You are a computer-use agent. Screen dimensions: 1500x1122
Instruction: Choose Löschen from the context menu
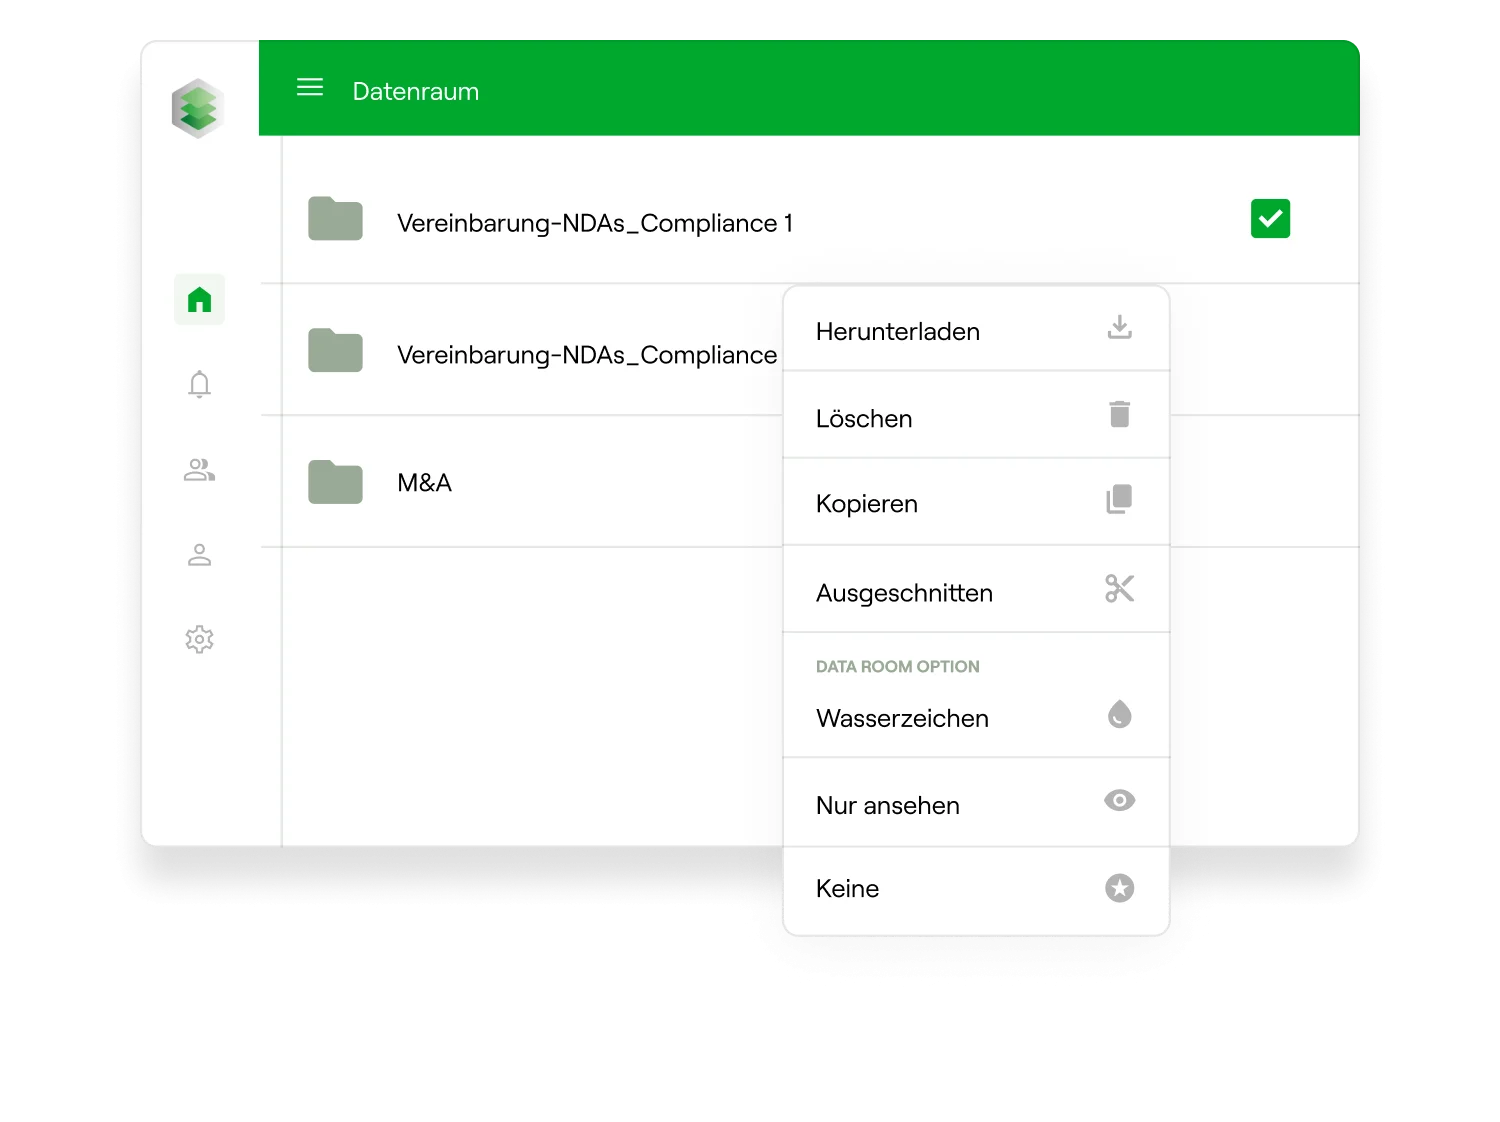tap(976, 415)
